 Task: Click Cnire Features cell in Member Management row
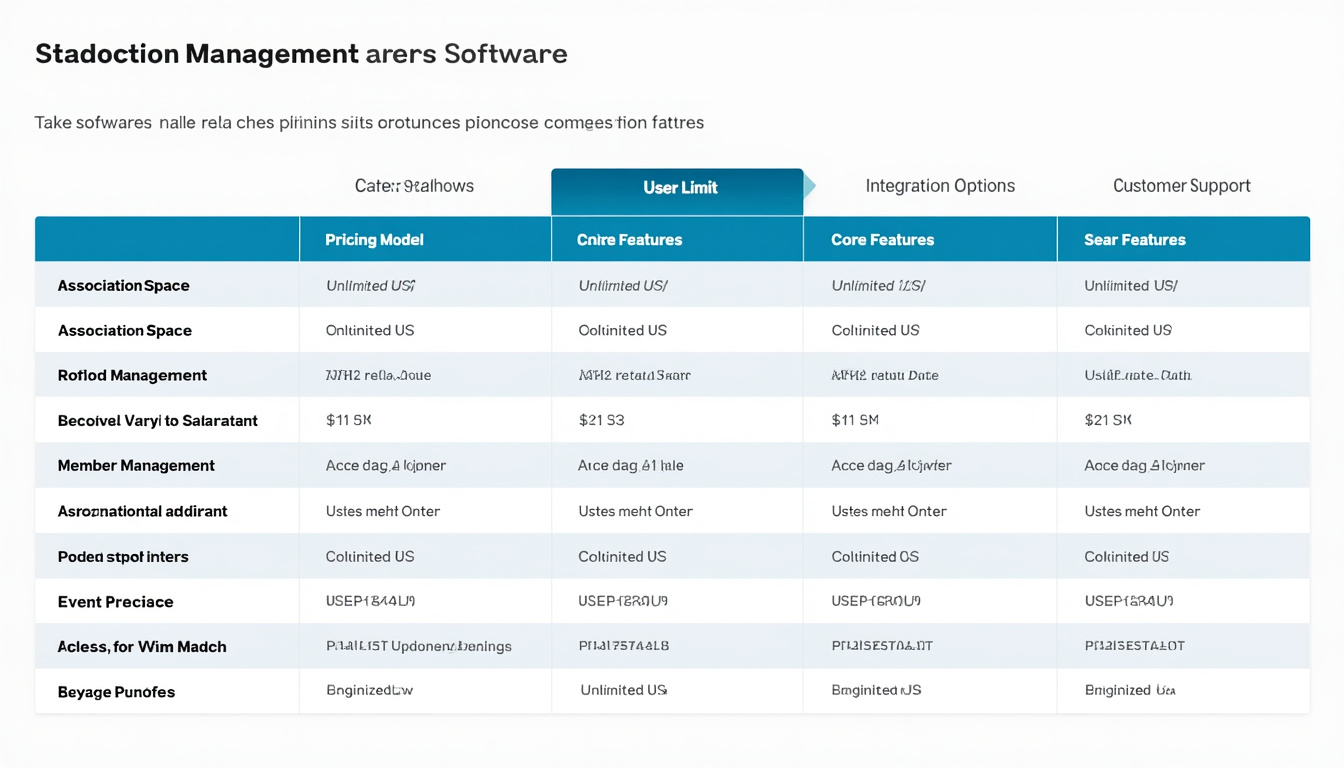pyautogui.click(x=631, y=466)
